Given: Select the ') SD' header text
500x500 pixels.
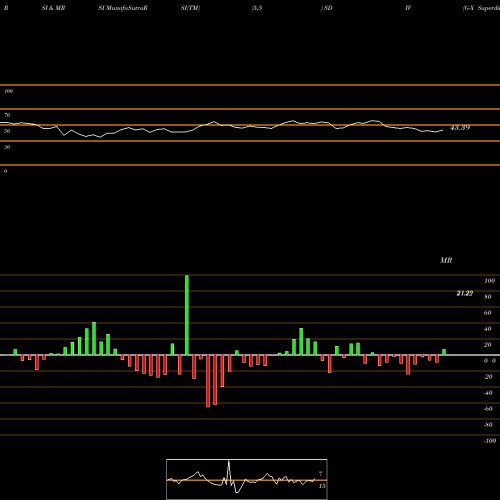Looking at the screenshot, I should tap(327, 8).
